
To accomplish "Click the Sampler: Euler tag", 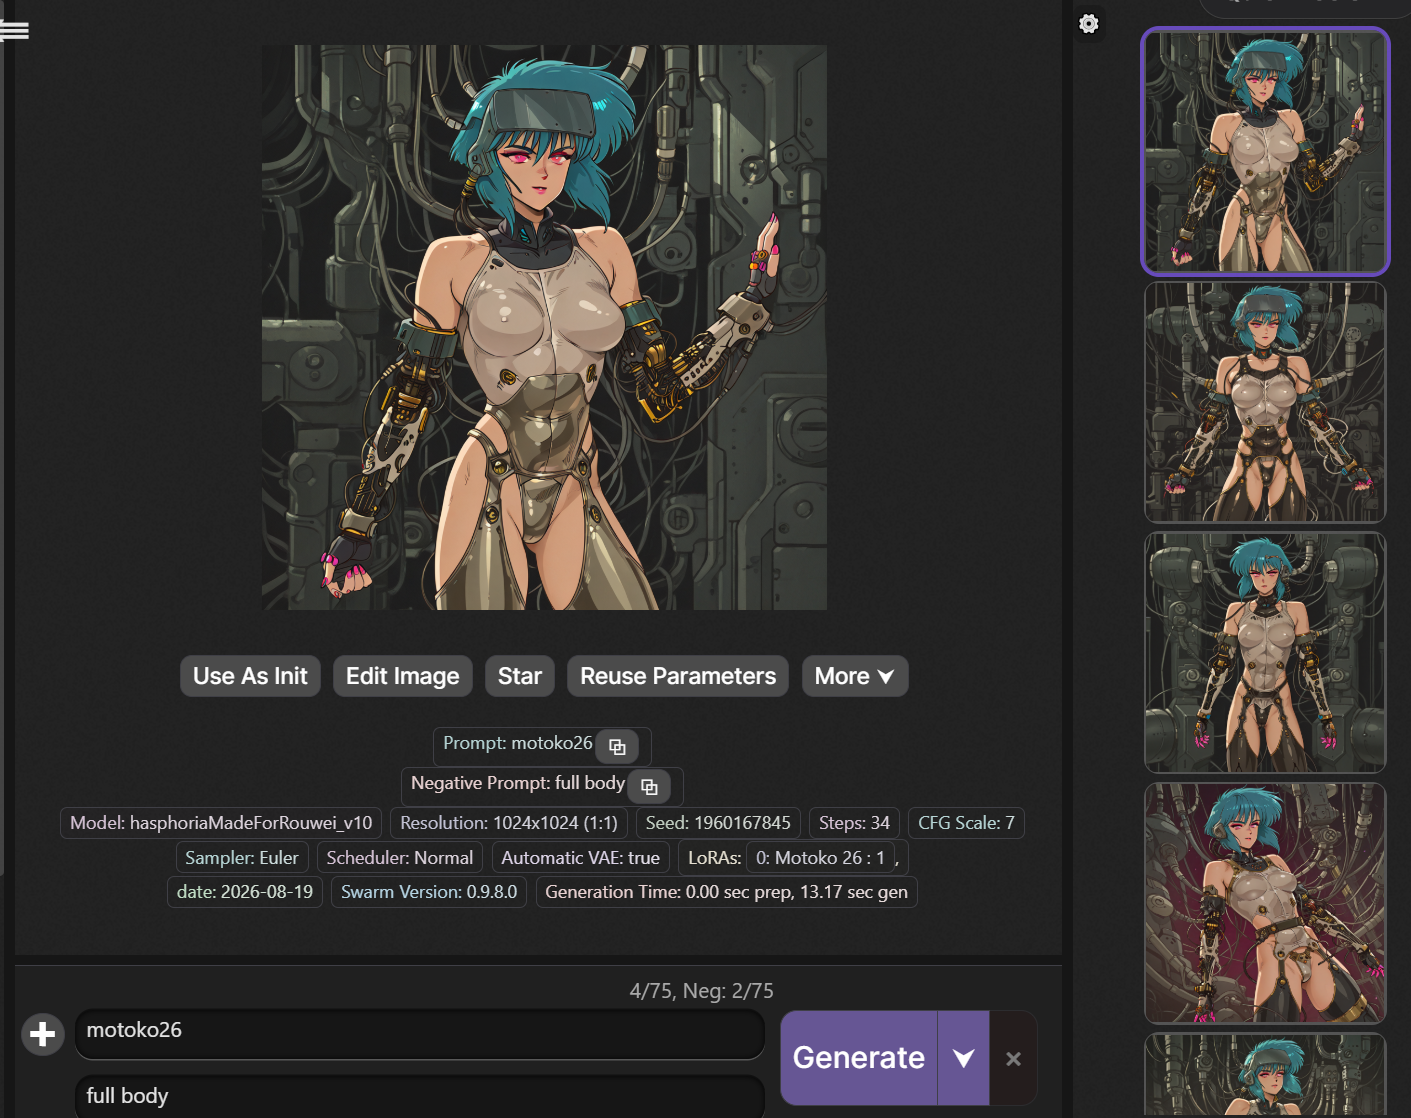I will click(242, 858).
